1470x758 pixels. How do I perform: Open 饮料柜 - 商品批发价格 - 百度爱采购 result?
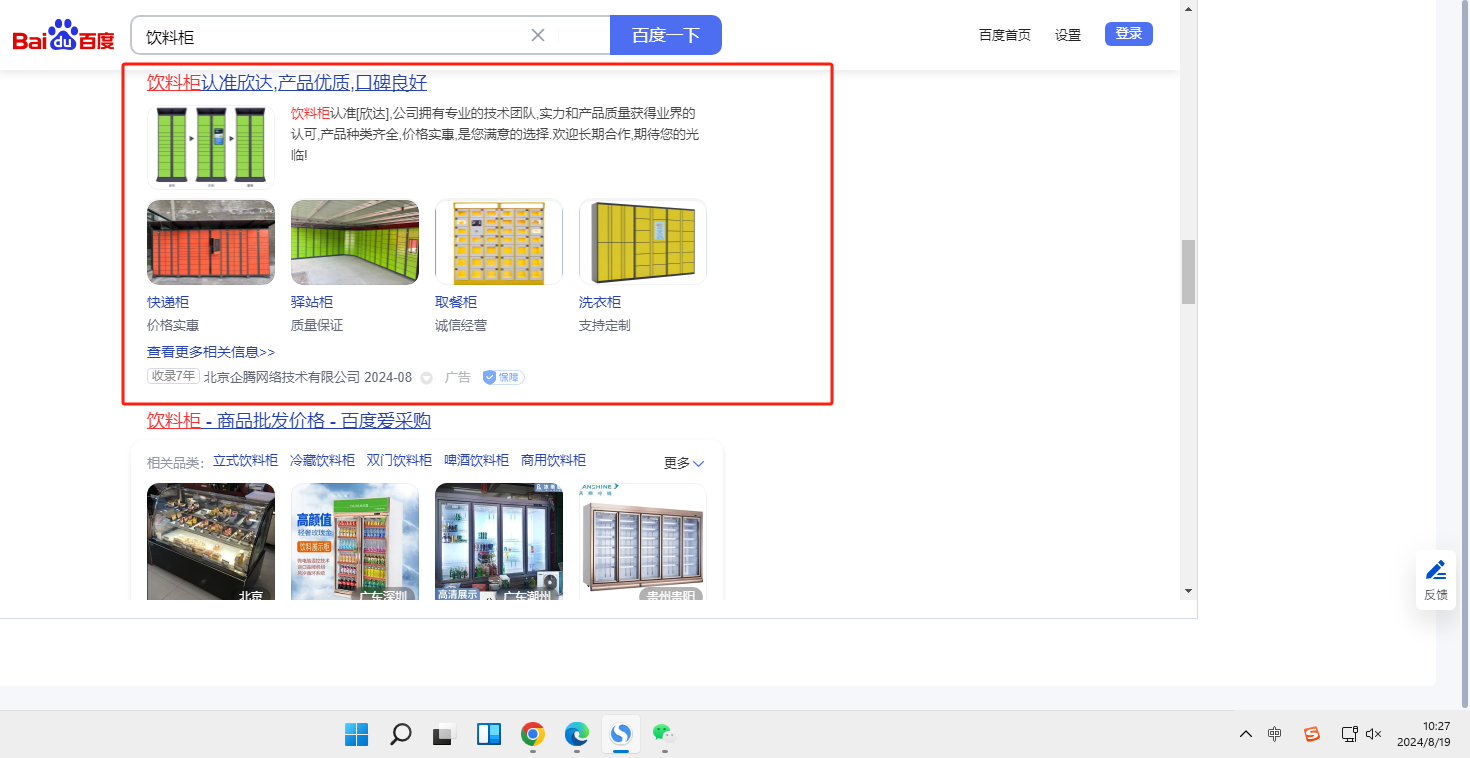289,421
